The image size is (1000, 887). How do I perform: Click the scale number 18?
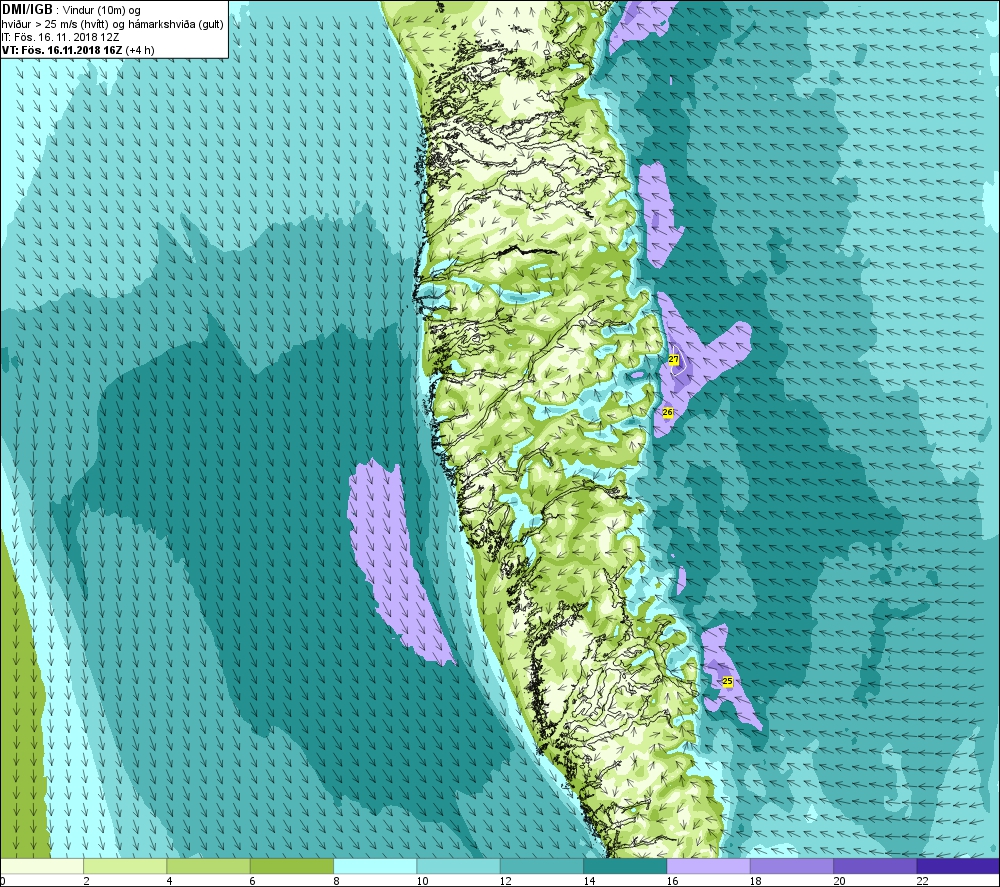(x=756, y=881)
